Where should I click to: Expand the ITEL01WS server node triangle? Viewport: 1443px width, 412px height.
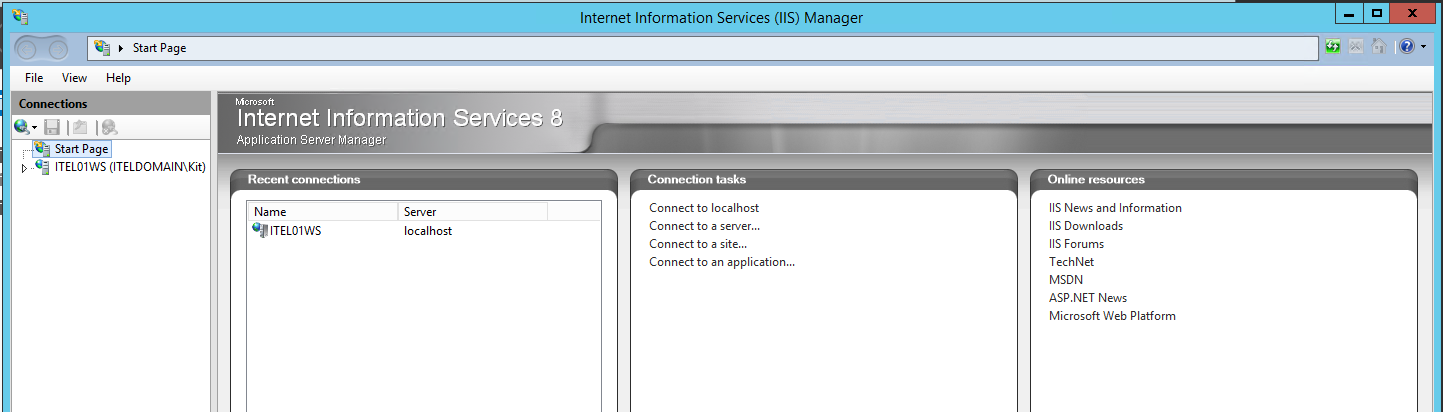24,168
